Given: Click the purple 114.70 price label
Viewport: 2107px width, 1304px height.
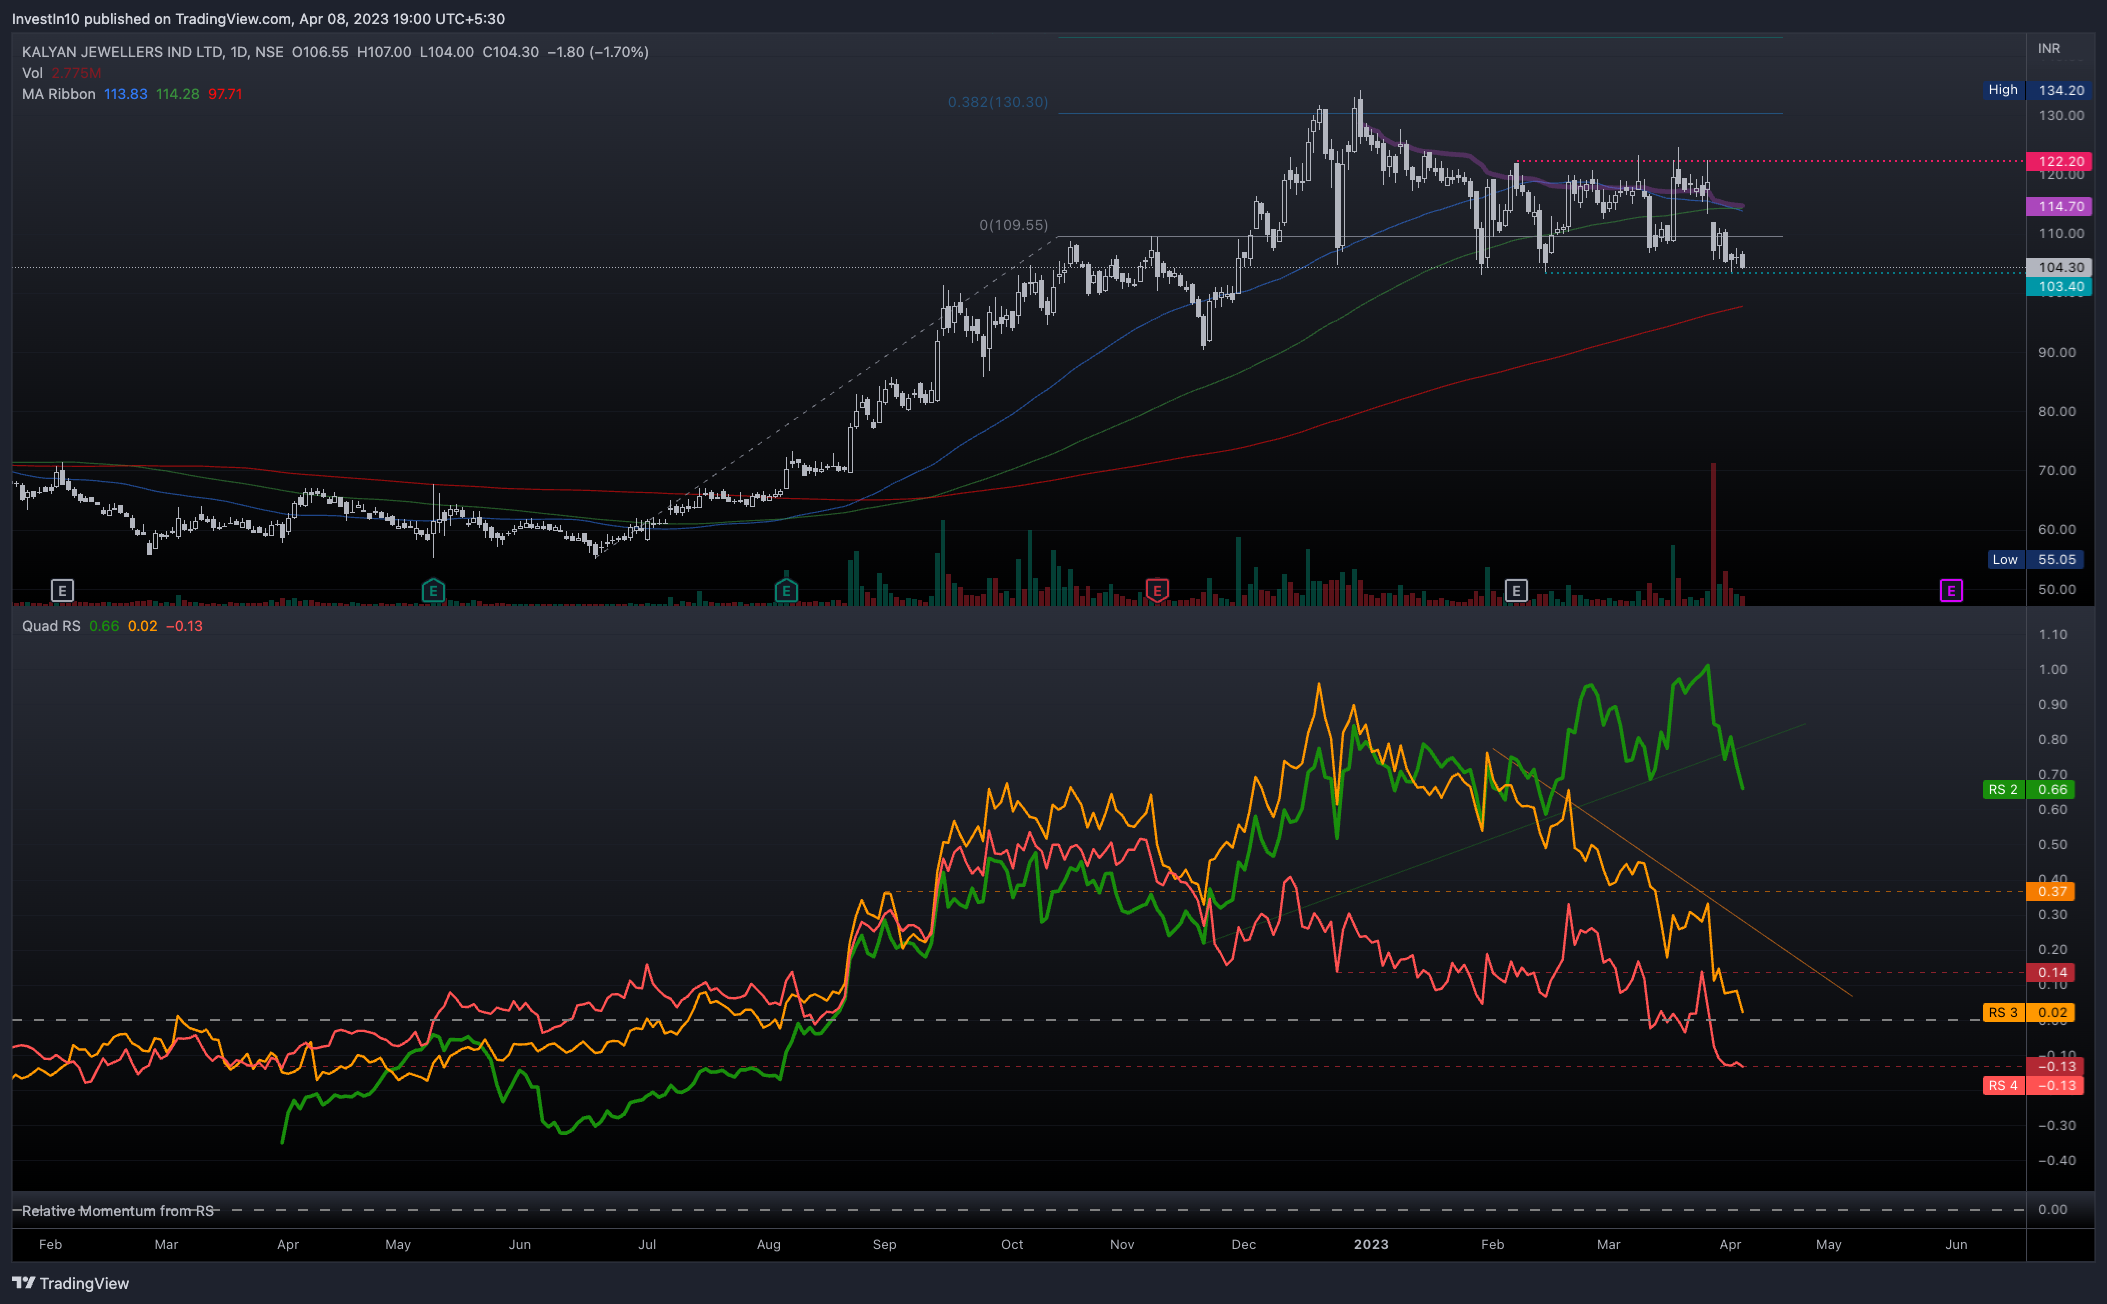Looking at the screenshot, I should tap(2059, 206).
